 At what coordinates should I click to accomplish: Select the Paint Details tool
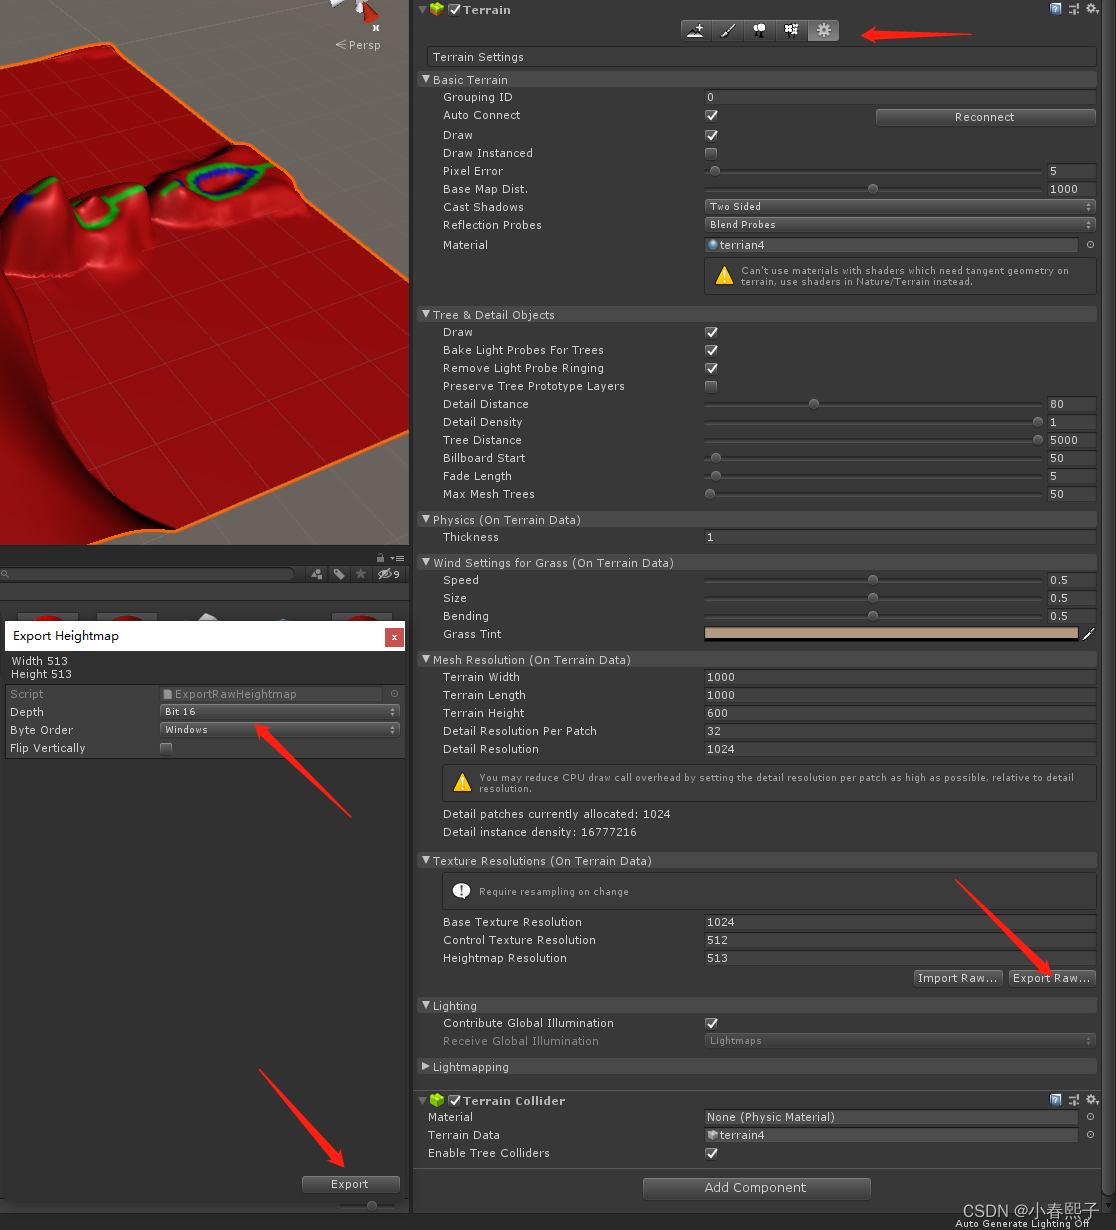pyautogui.click(x=791, y=30)
